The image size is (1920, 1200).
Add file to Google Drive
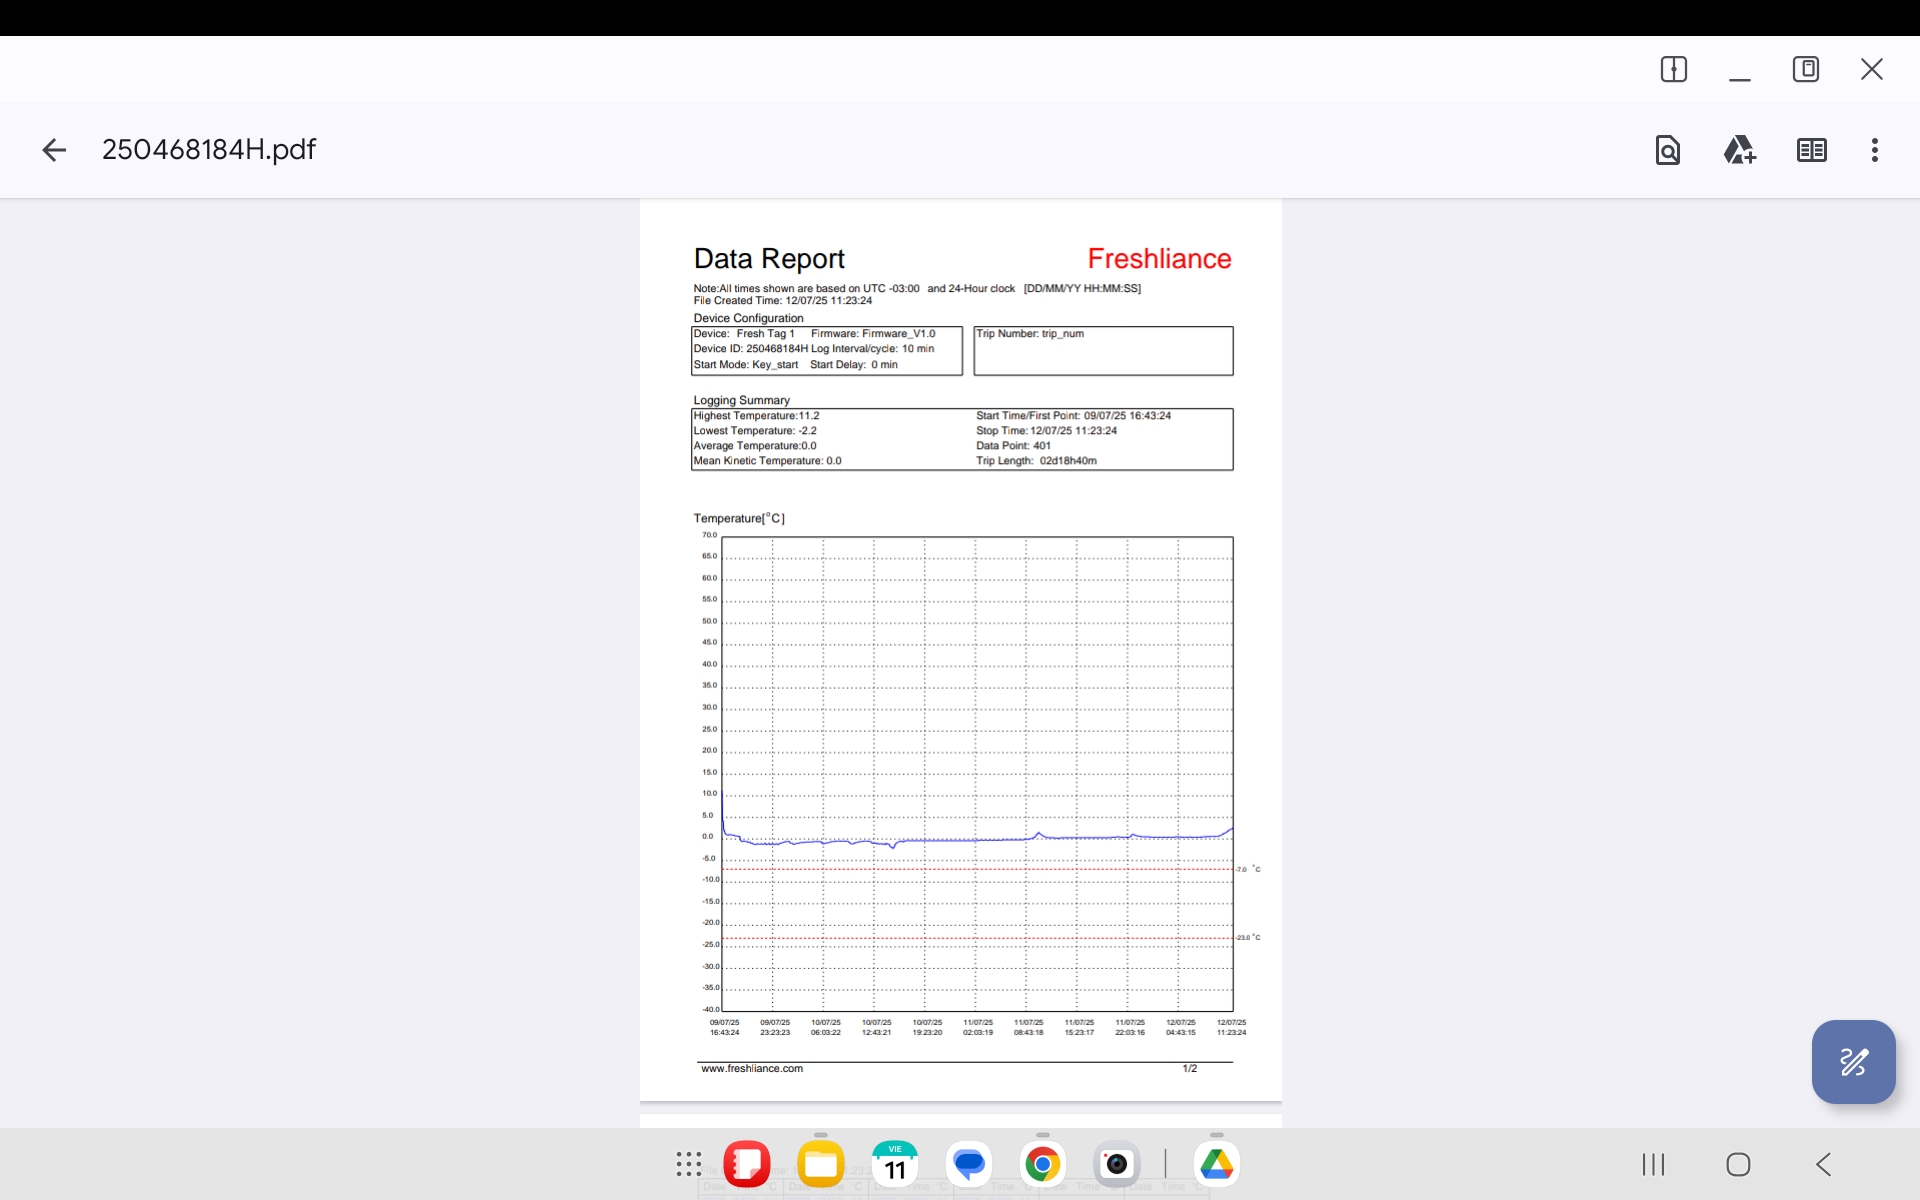pyautogui.click(x=1739, y=150)
